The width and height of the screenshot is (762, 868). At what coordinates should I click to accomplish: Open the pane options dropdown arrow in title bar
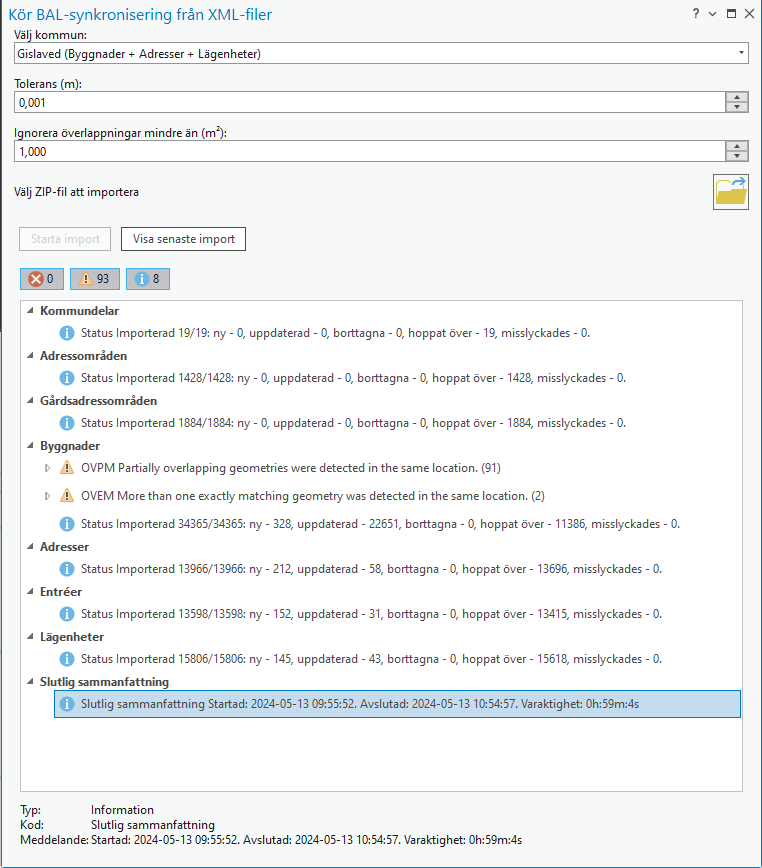tap(712, 14)
